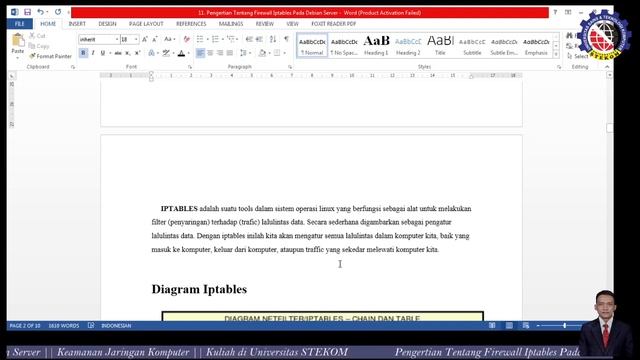
Task: Center the paragraph text
Action: click(210, 53)
